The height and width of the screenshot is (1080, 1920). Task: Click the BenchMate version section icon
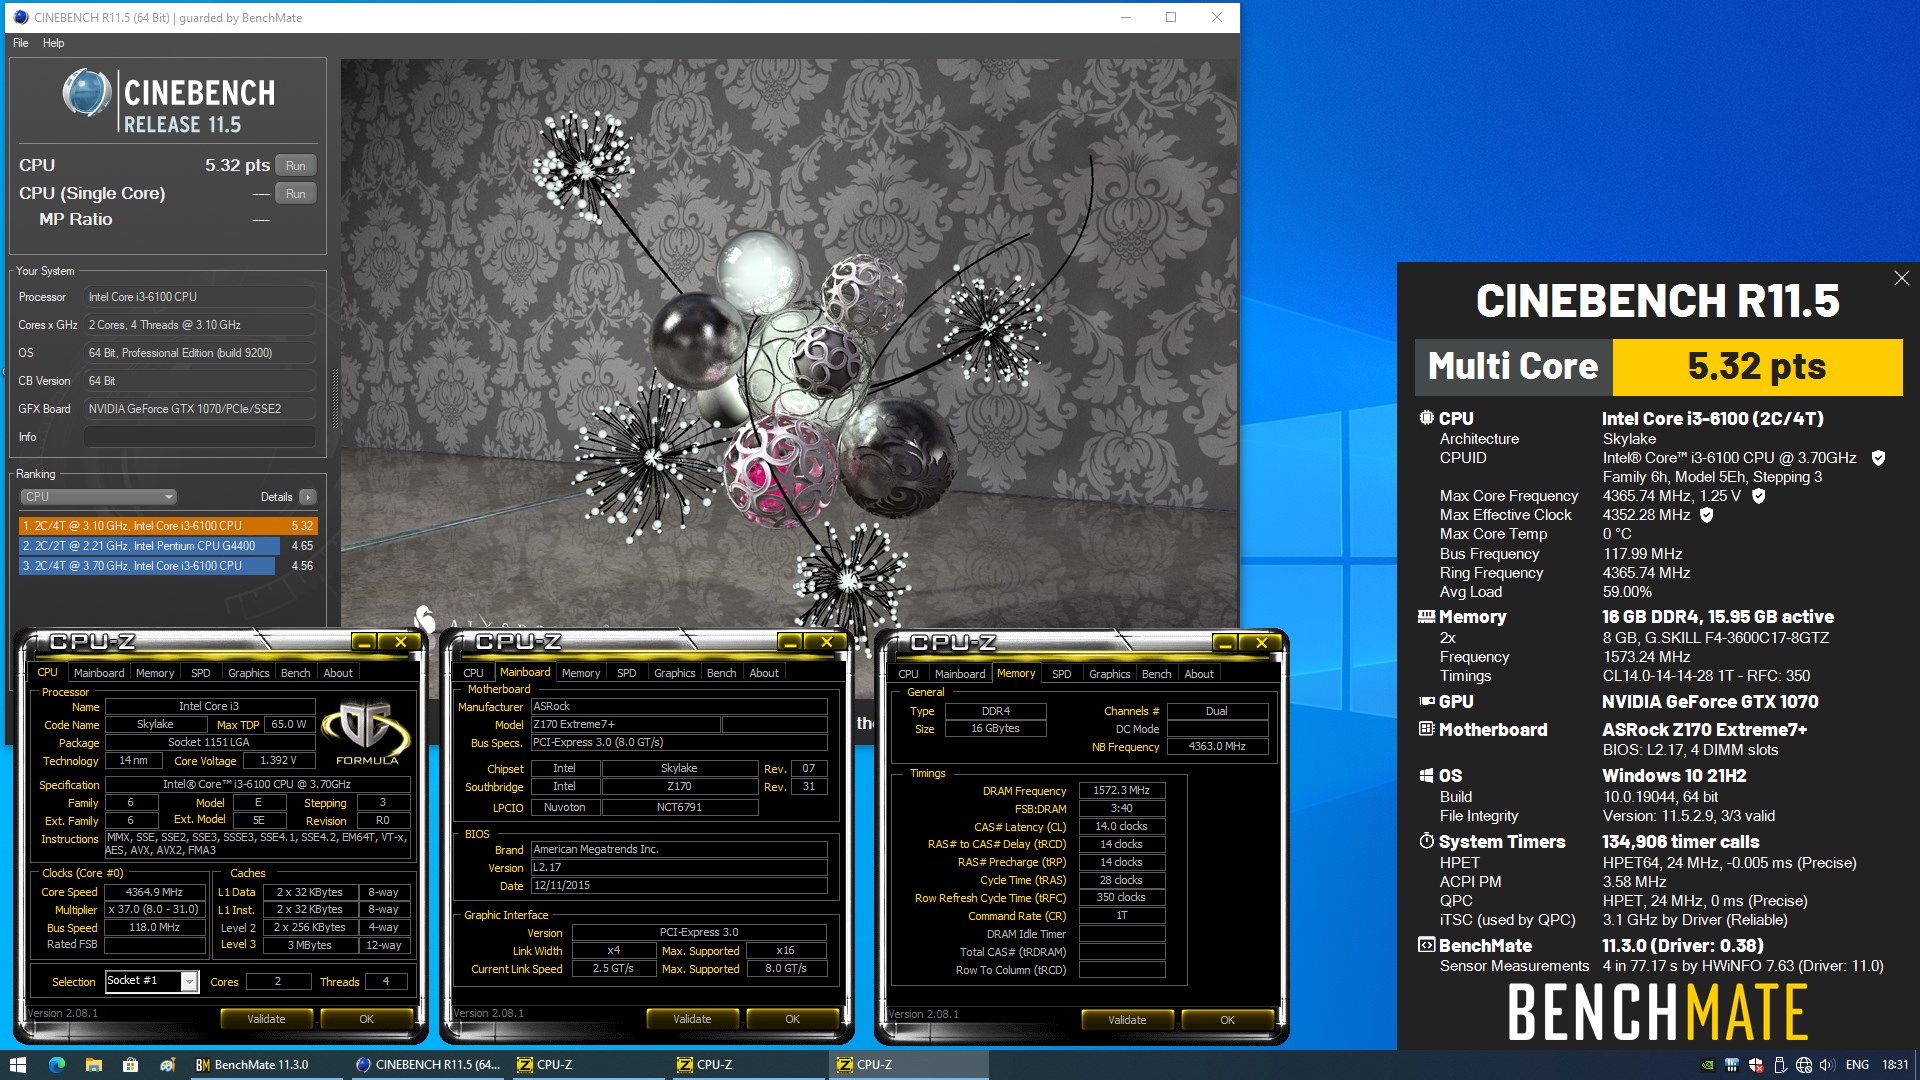(1427, 945)
